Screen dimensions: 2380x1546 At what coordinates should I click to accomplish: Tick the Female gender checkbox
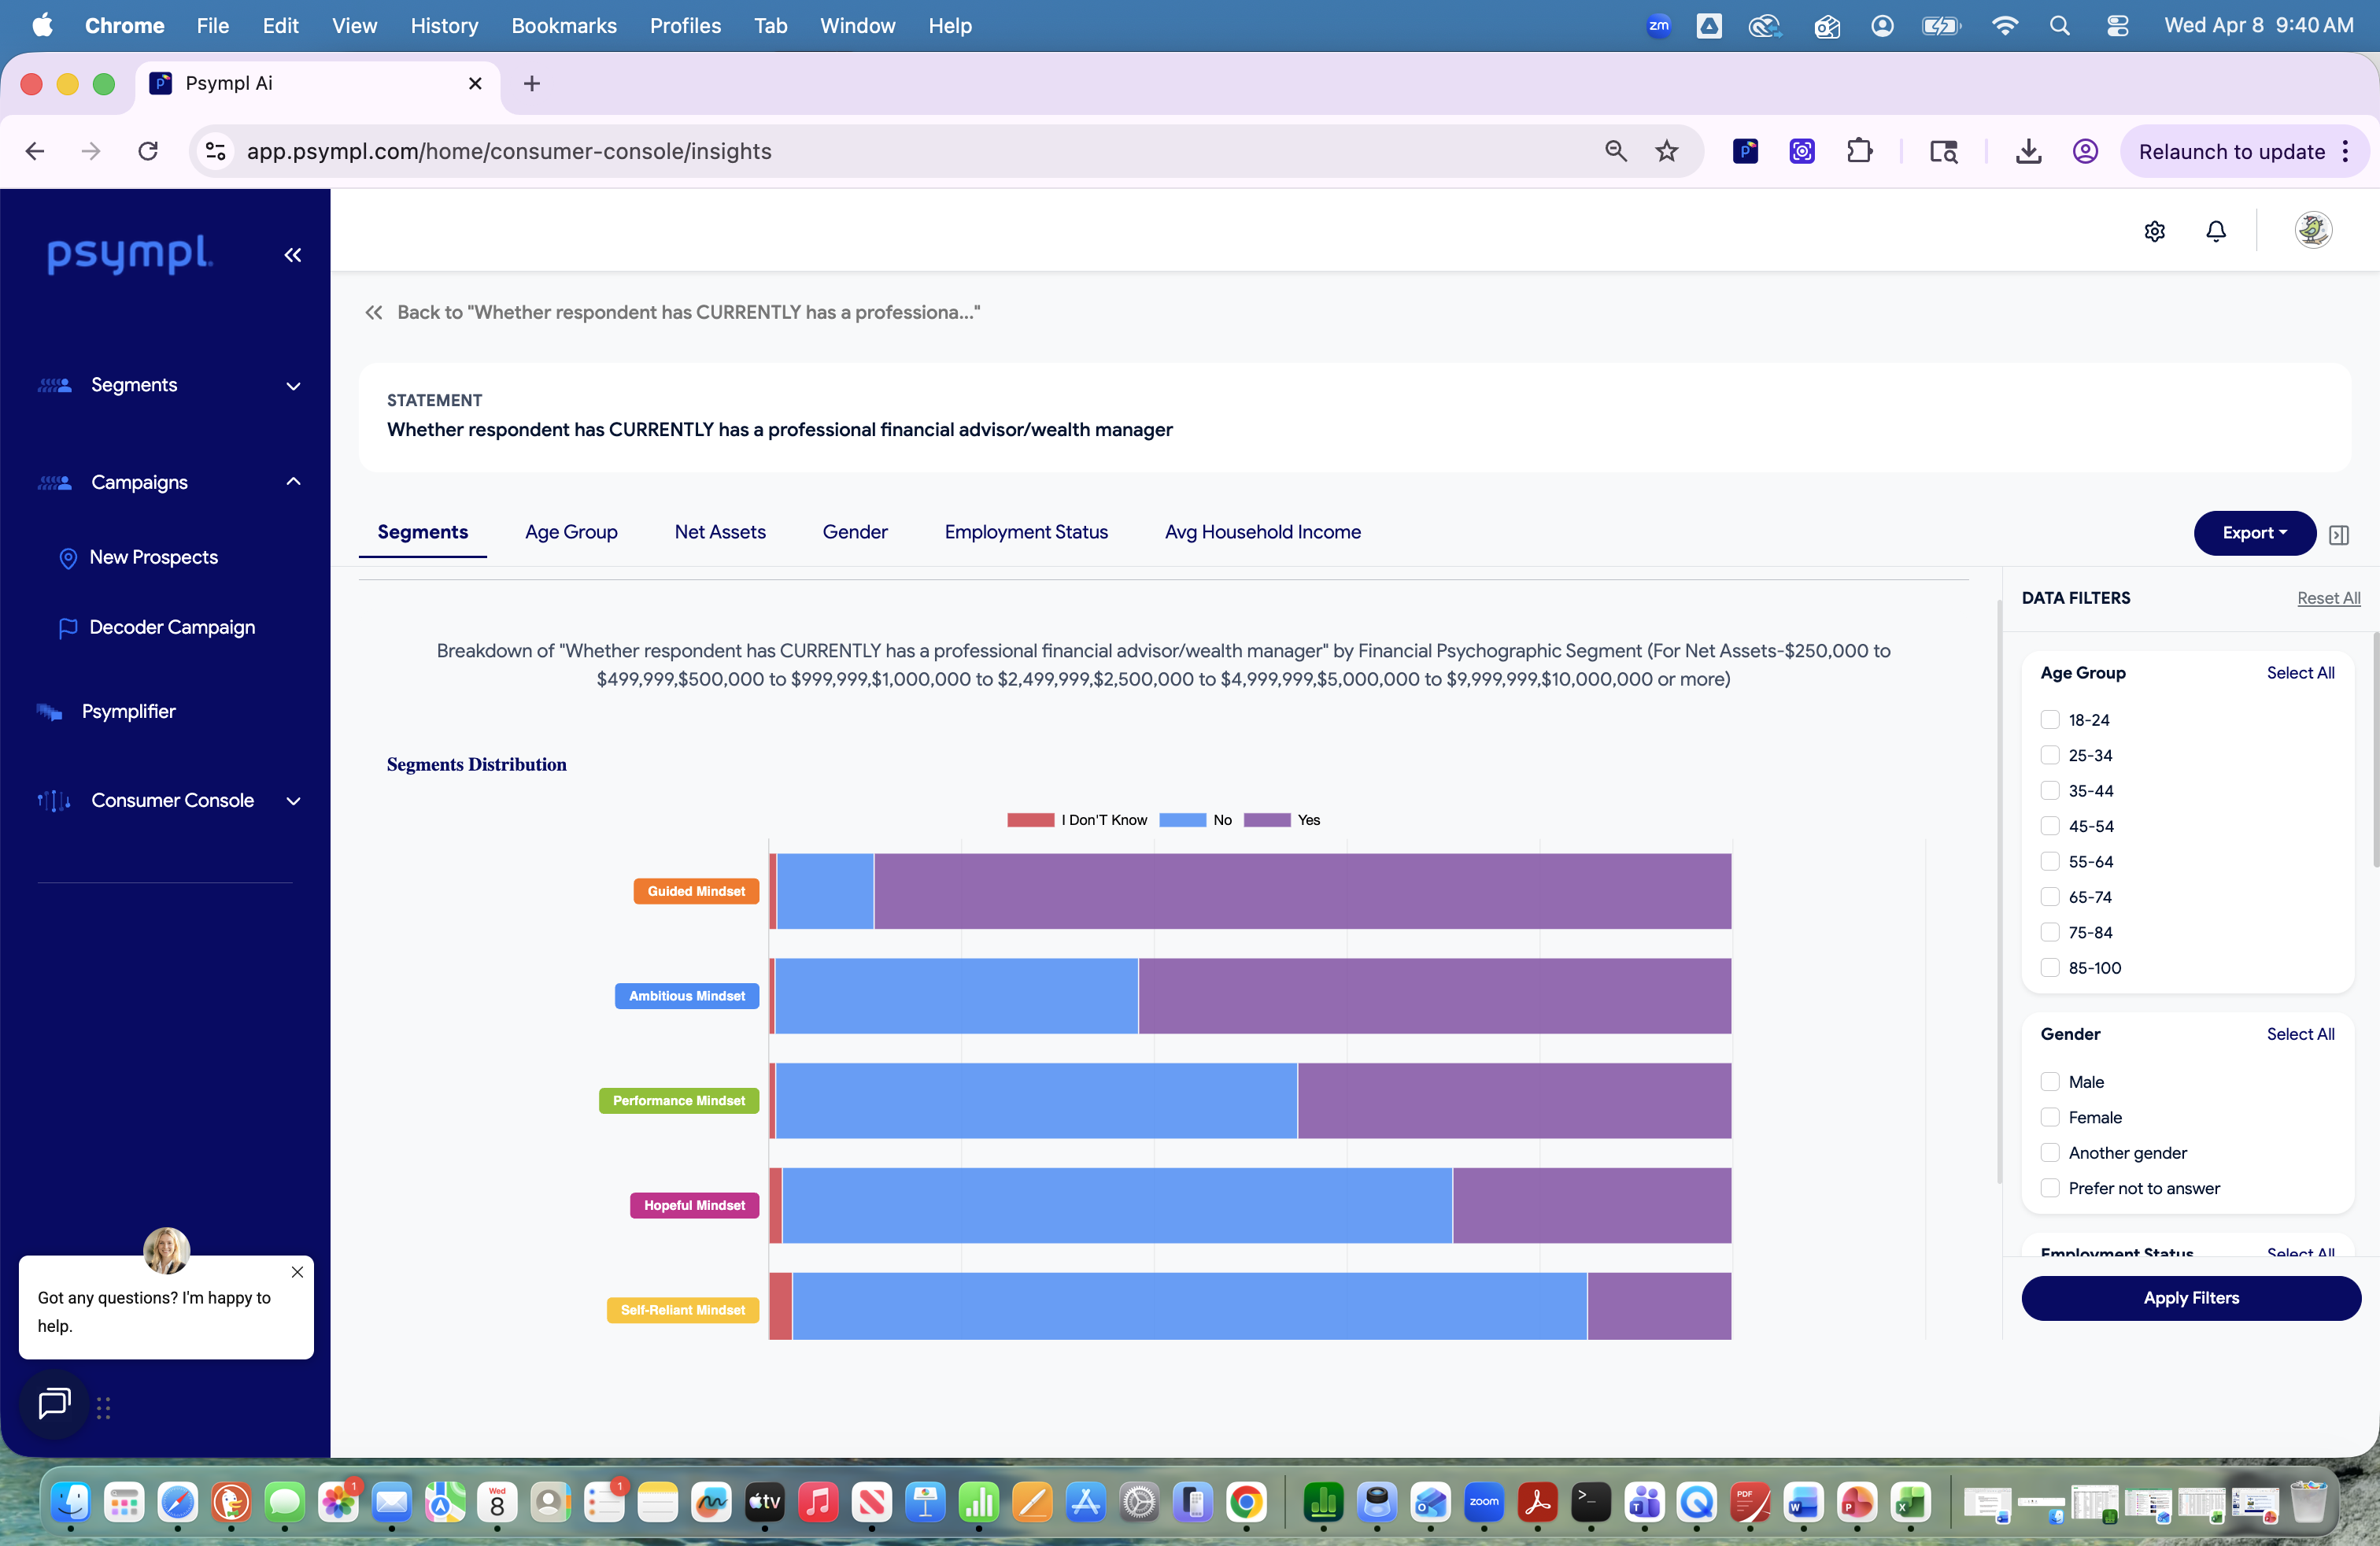2049,1117
